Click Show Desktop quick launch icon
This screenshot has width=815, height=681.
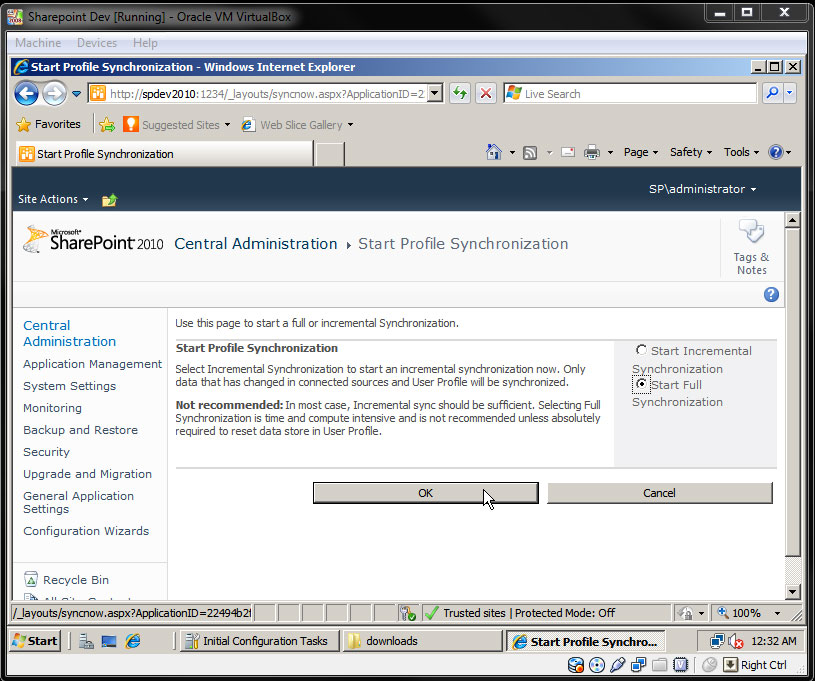pyautogui.click(x=109, y=641)
